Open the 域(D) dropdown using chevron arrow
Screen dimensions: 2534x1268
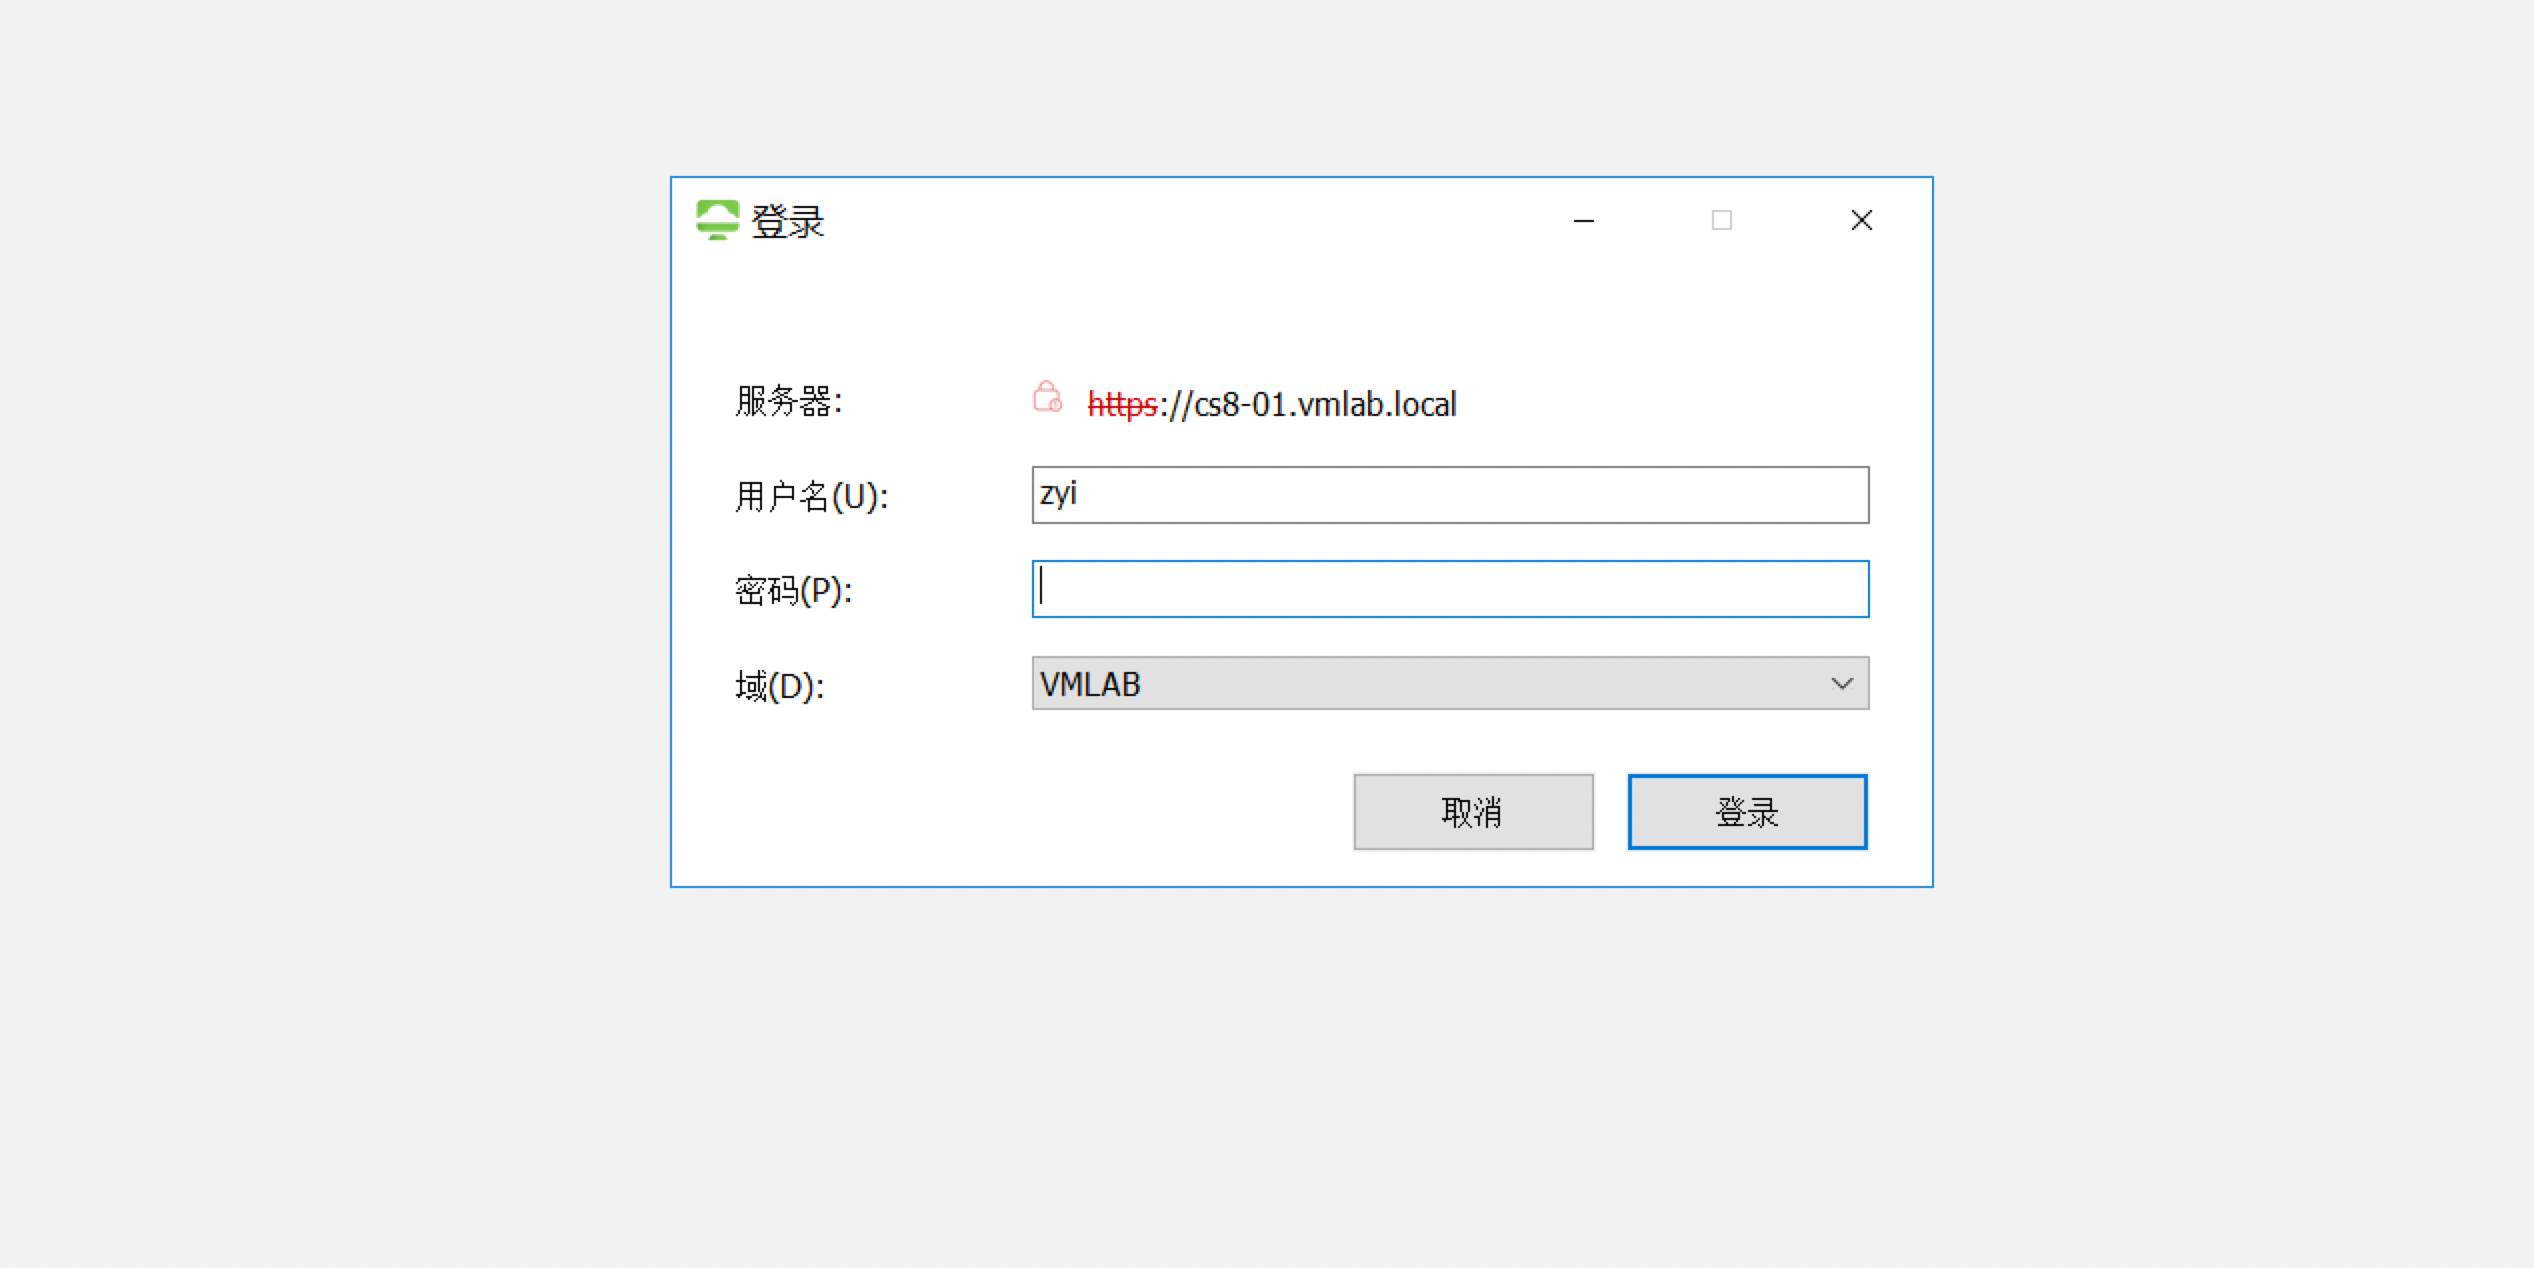coord(1842,684)
